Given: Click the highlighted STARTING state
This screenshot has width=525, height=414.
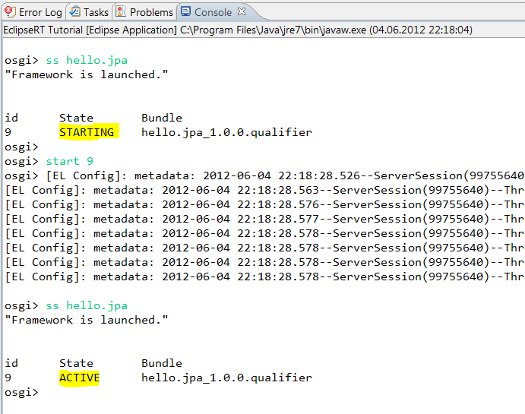Looking at the screenshot, I should coord(88,132).
